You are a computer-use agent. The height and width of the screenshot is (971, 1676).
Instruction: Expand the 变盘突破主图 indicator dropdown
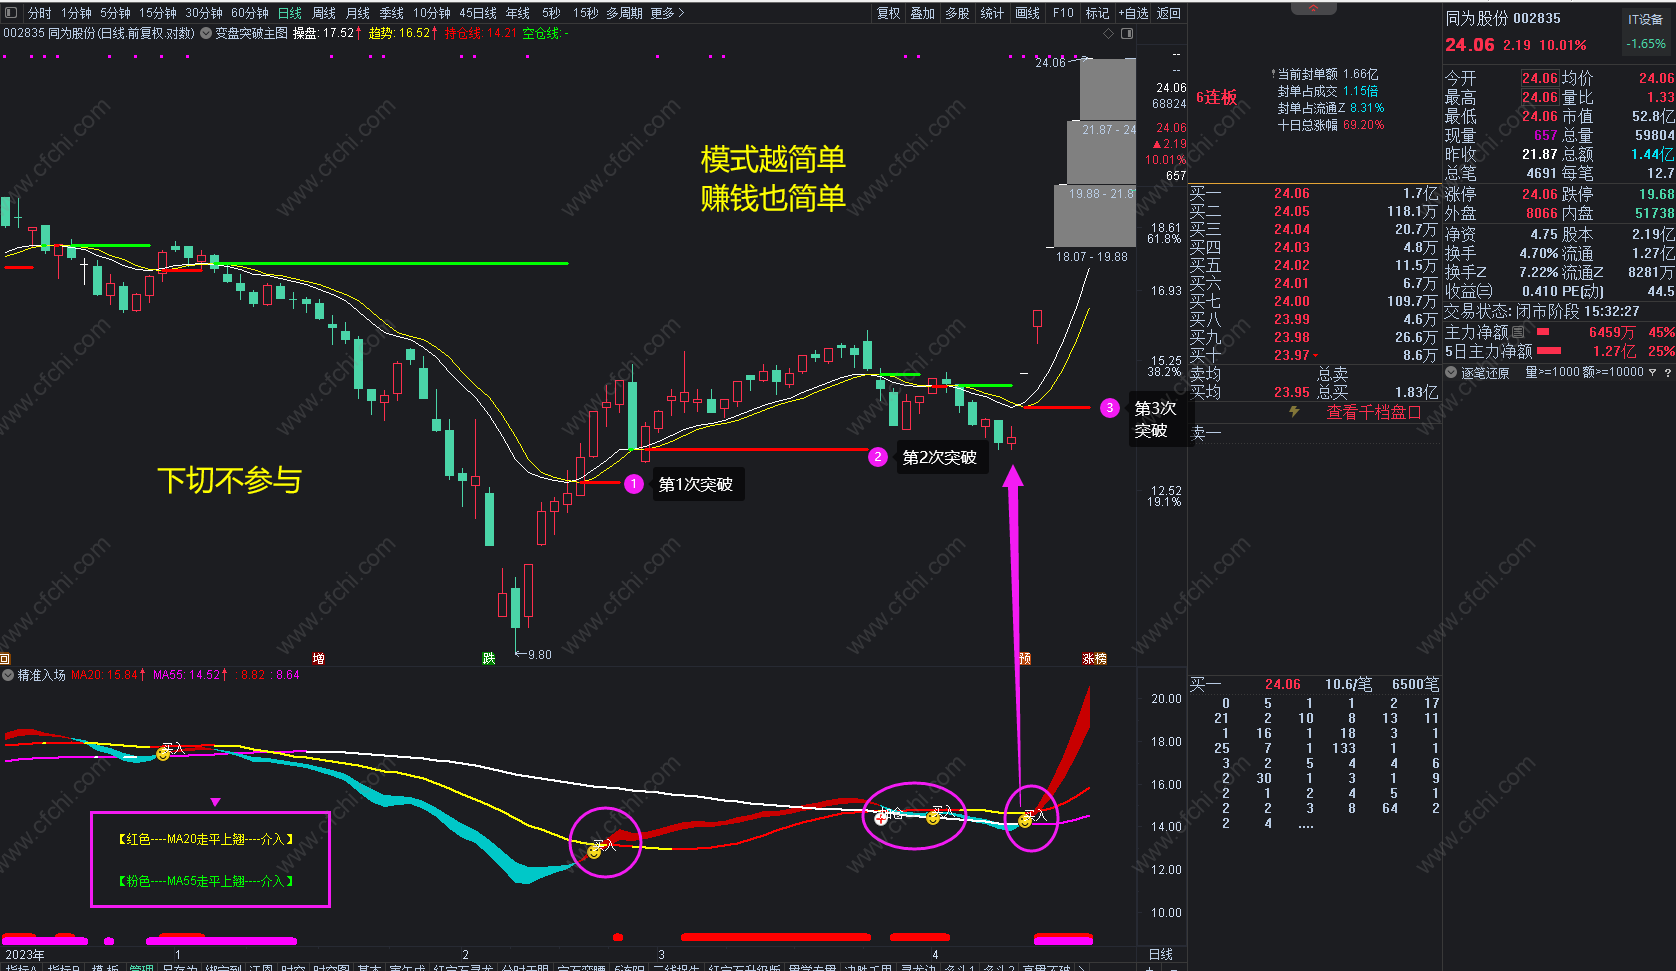tap(206, 33)
